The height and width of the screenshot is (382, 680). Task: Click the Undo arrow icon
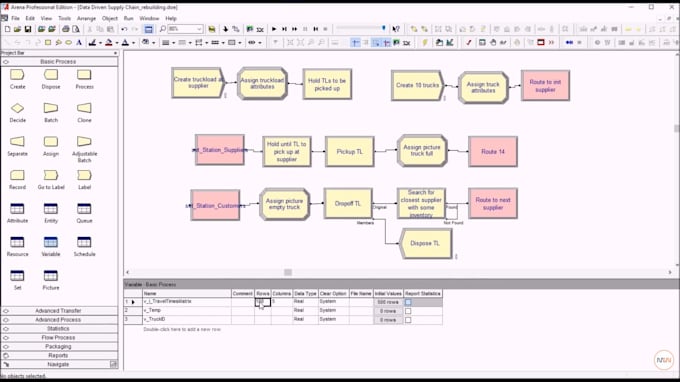[124, 29]
